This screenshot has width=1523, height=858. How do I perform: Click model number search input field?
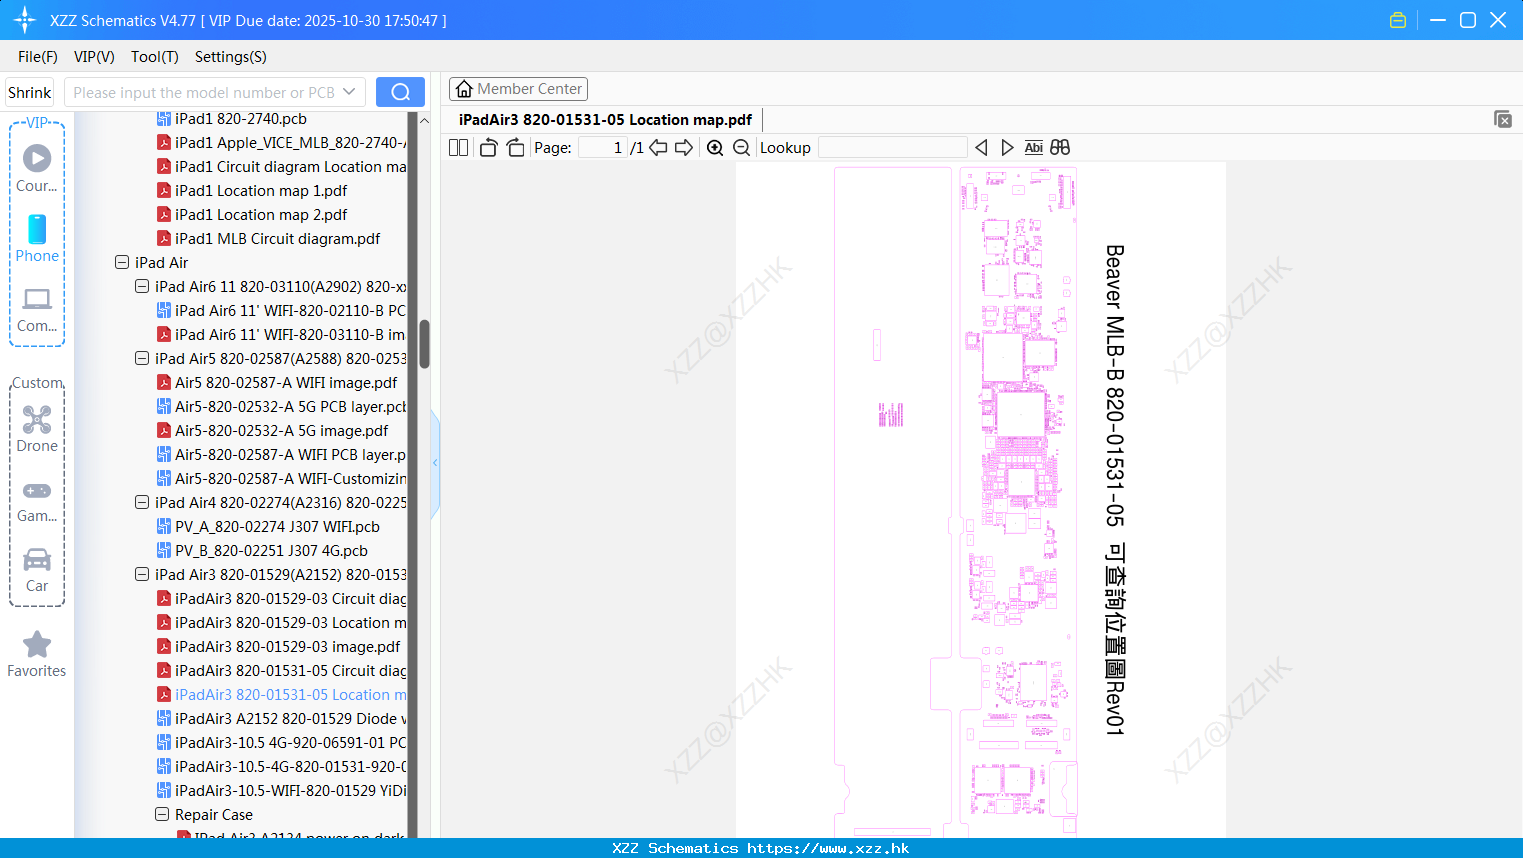click(204, 92)
